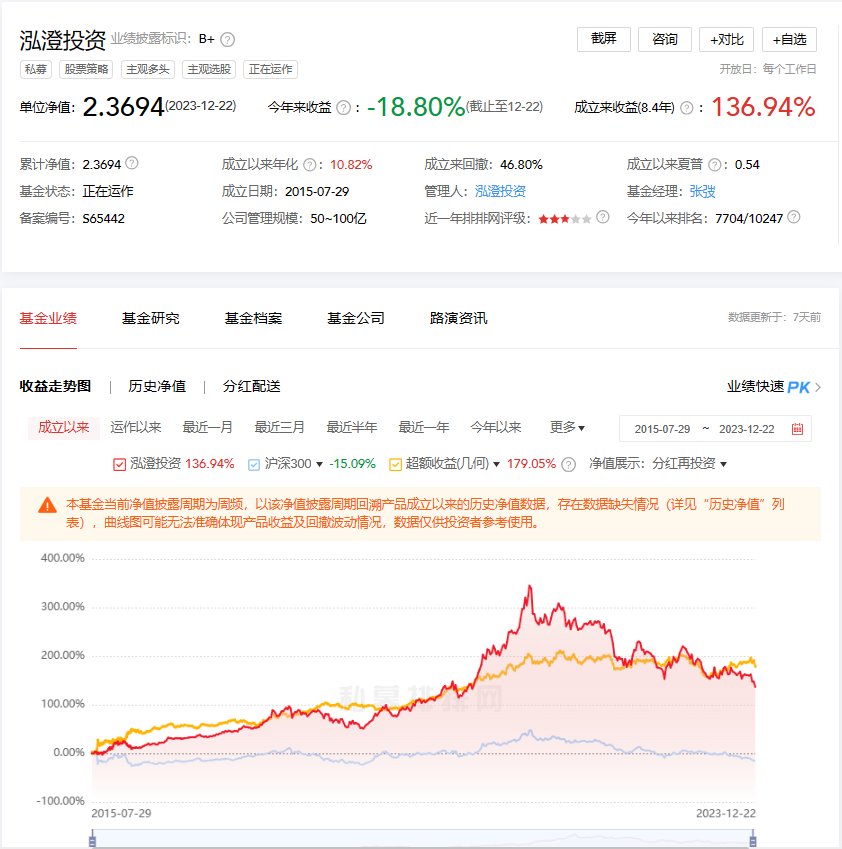Click the warning triangle icon in notice

click(x=47, y=505)
